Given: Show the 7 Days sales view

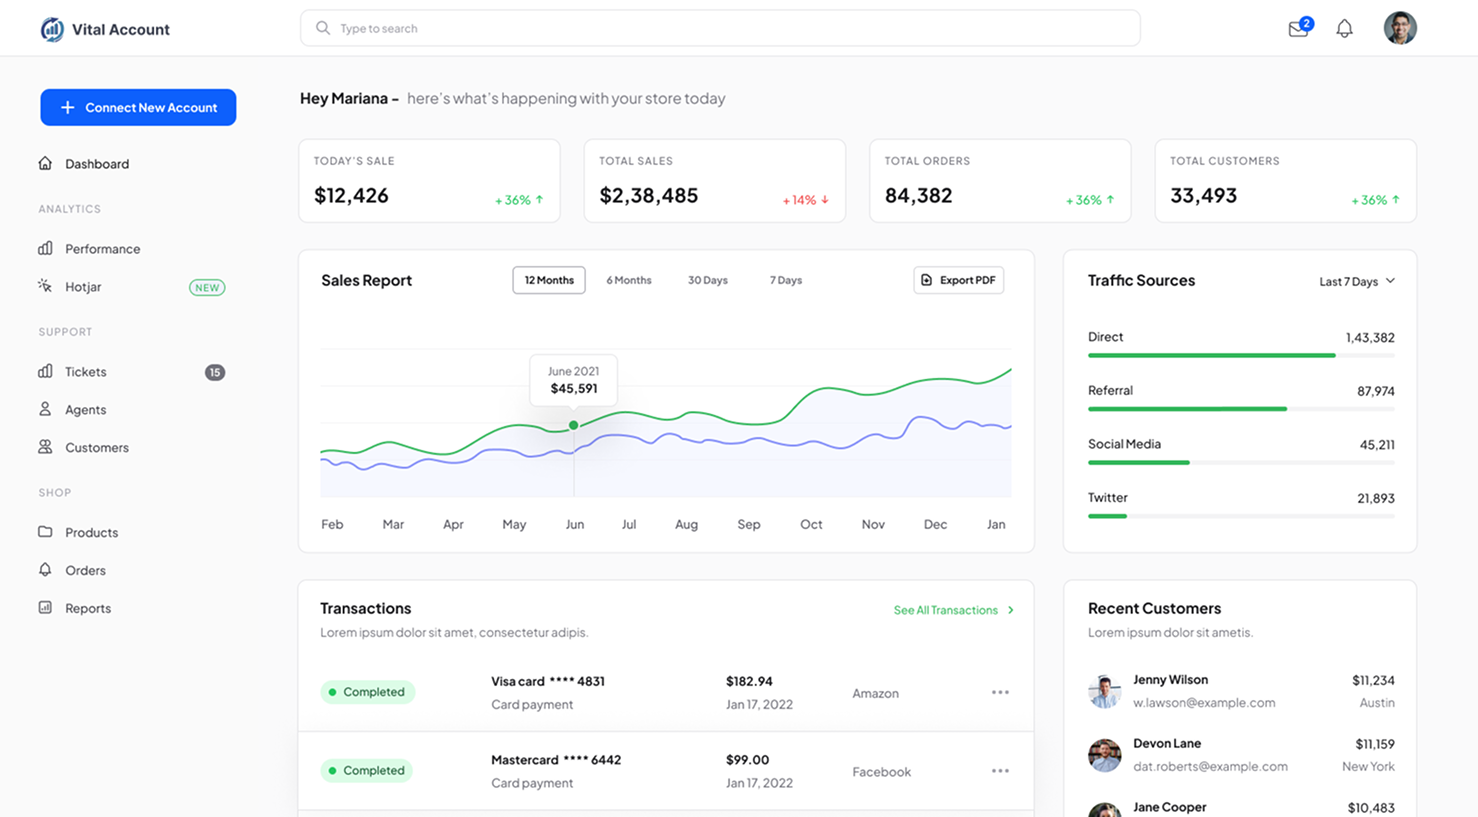Looking at the screenshot, I should pos(785,281).
